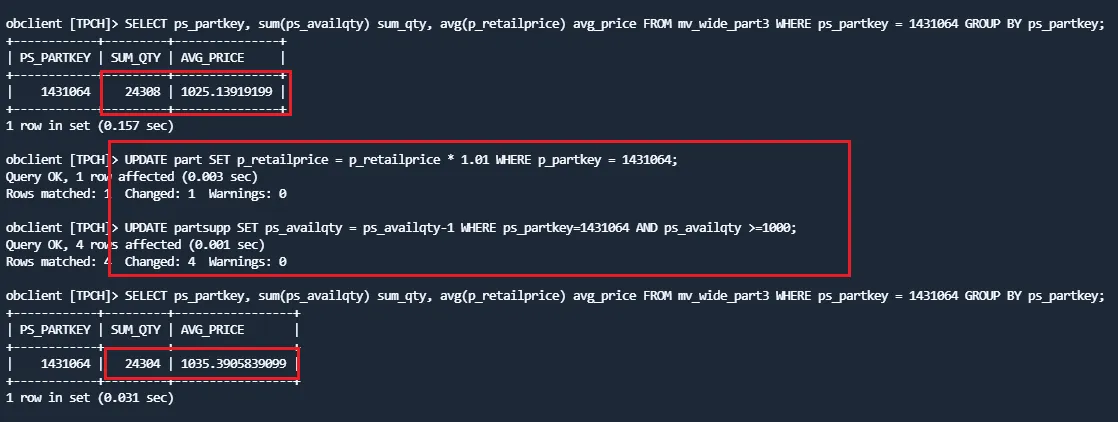Click the PS_PARTKEY header in first result table

[x=54, y=58]
